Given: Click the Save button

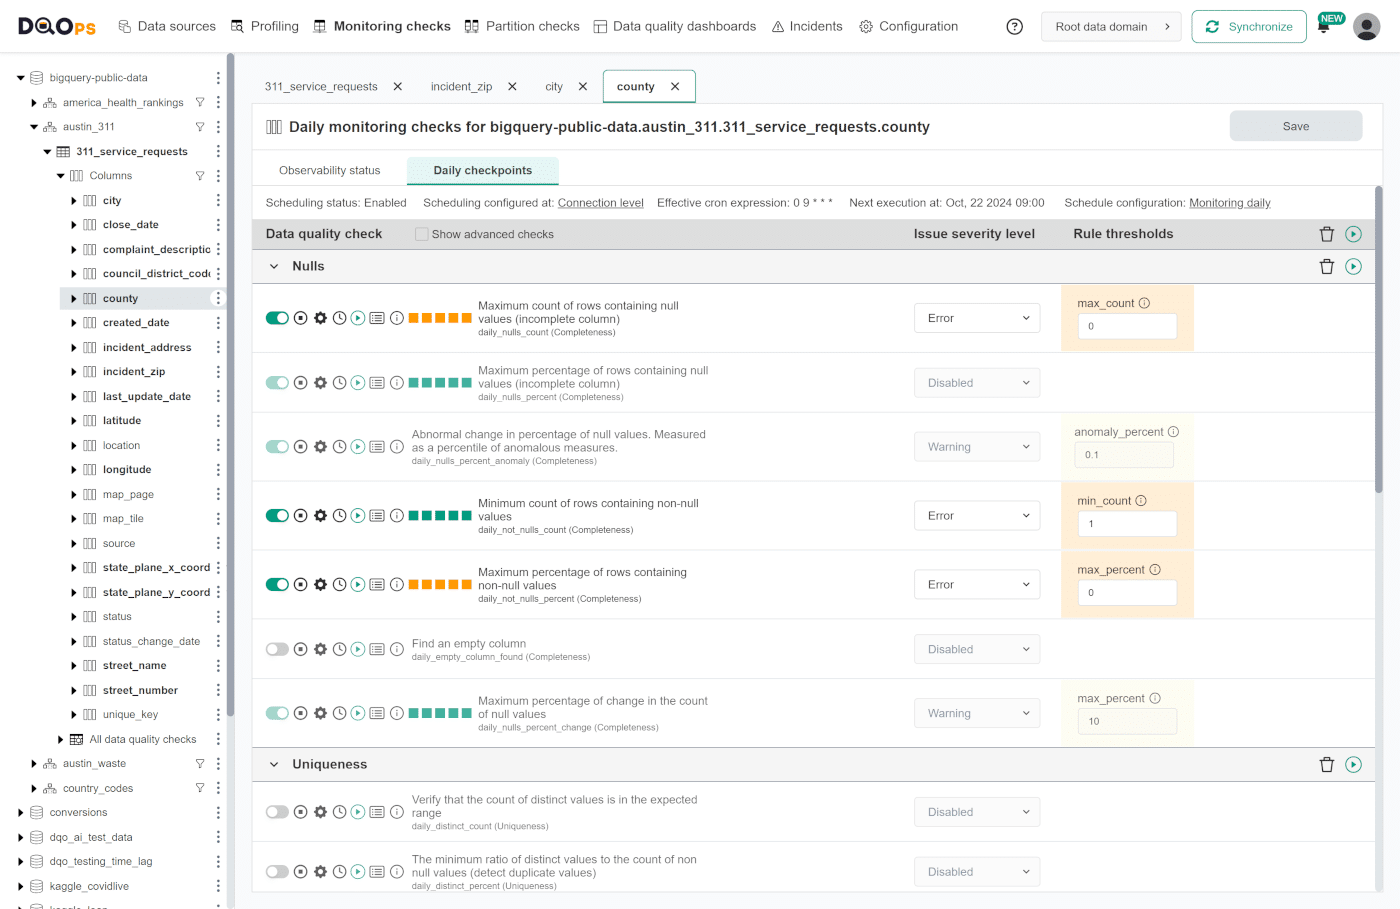Looking at the screenshot, I should pos(1295,126).
